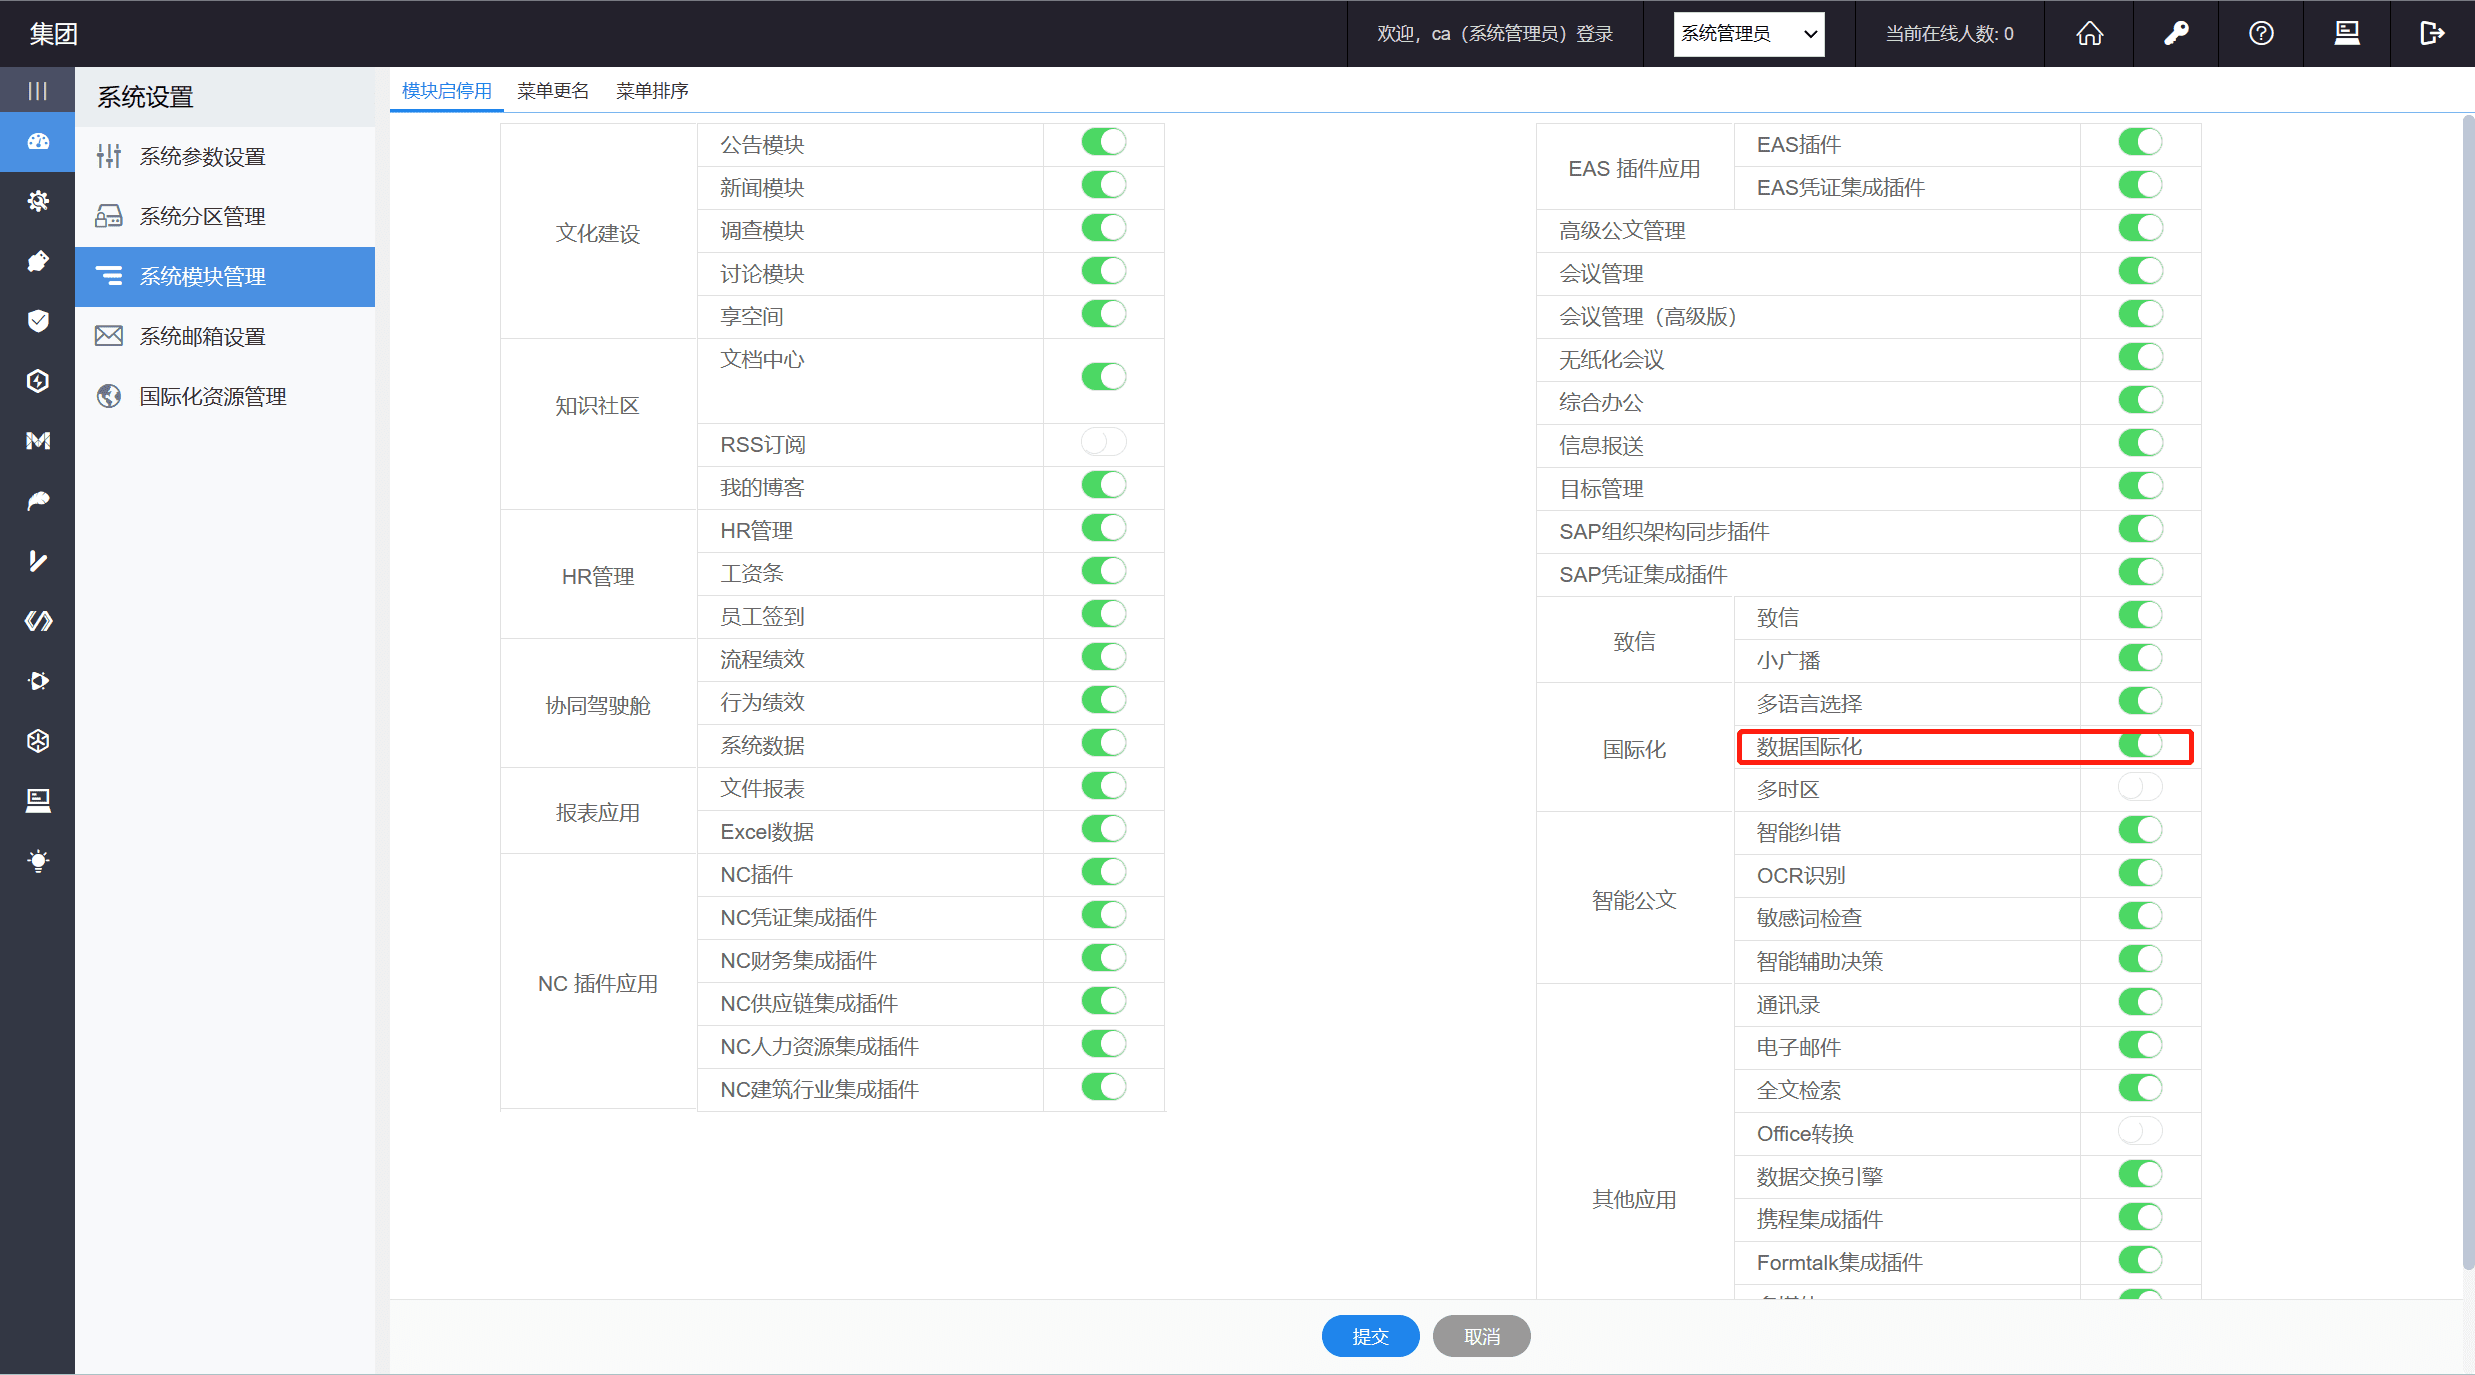Screen dimensions: 2475x1375
Task: Select the share arrow sidebar icon
Action: (x=38, y=501)
